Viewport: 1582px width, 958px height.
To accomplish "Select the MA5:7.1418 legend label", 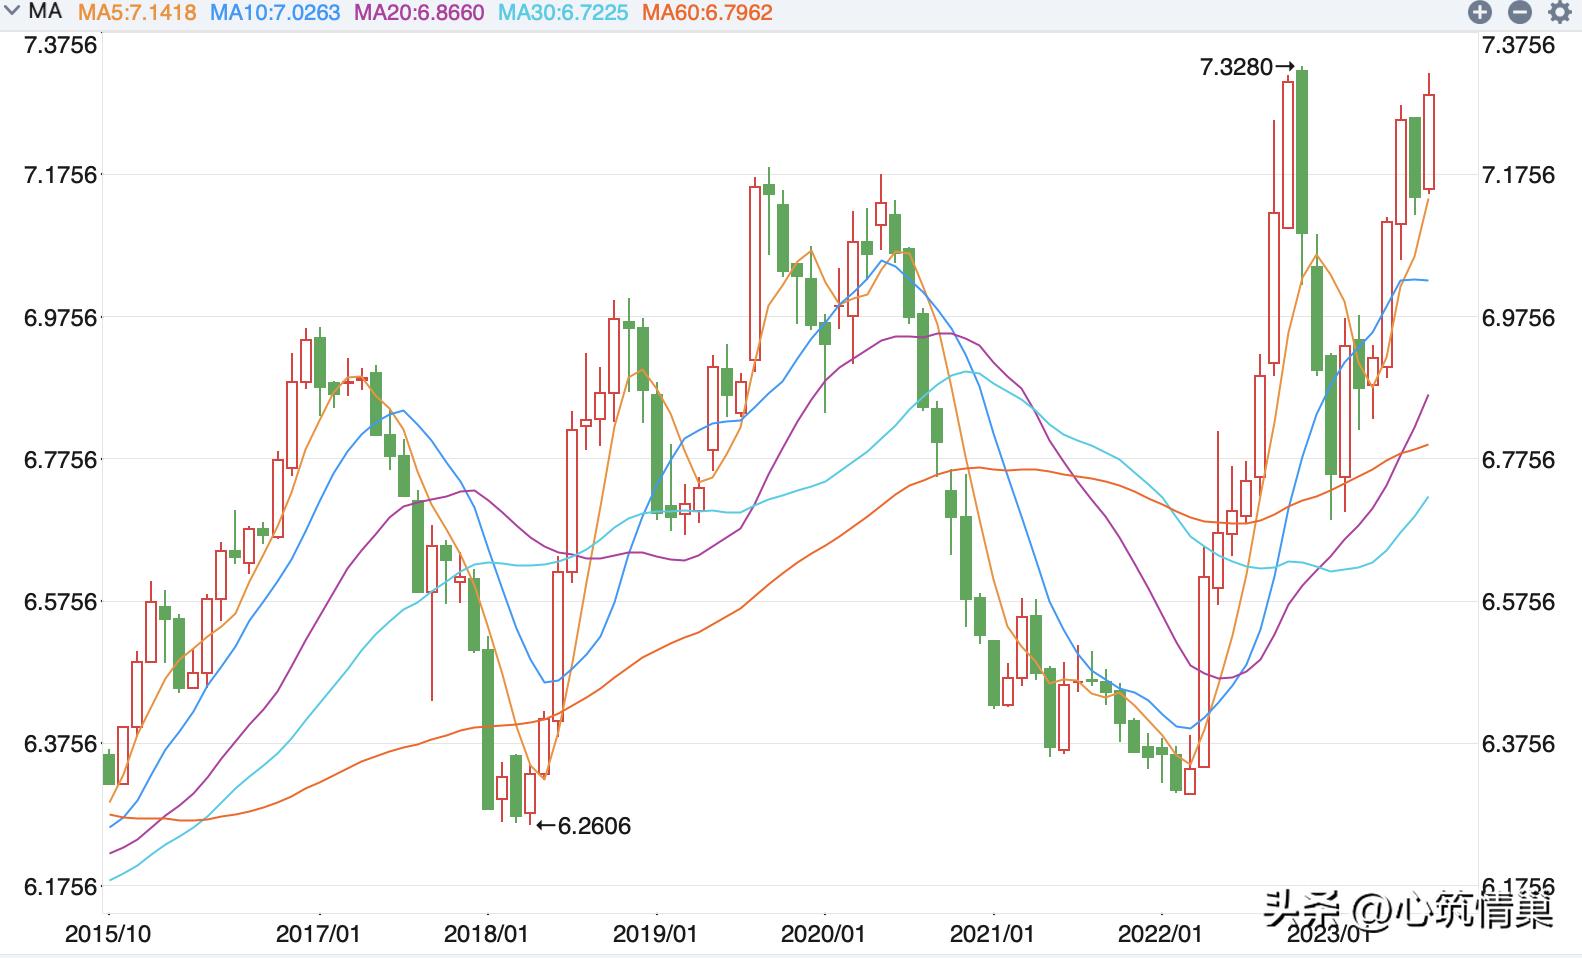I will tap(137, 13).
